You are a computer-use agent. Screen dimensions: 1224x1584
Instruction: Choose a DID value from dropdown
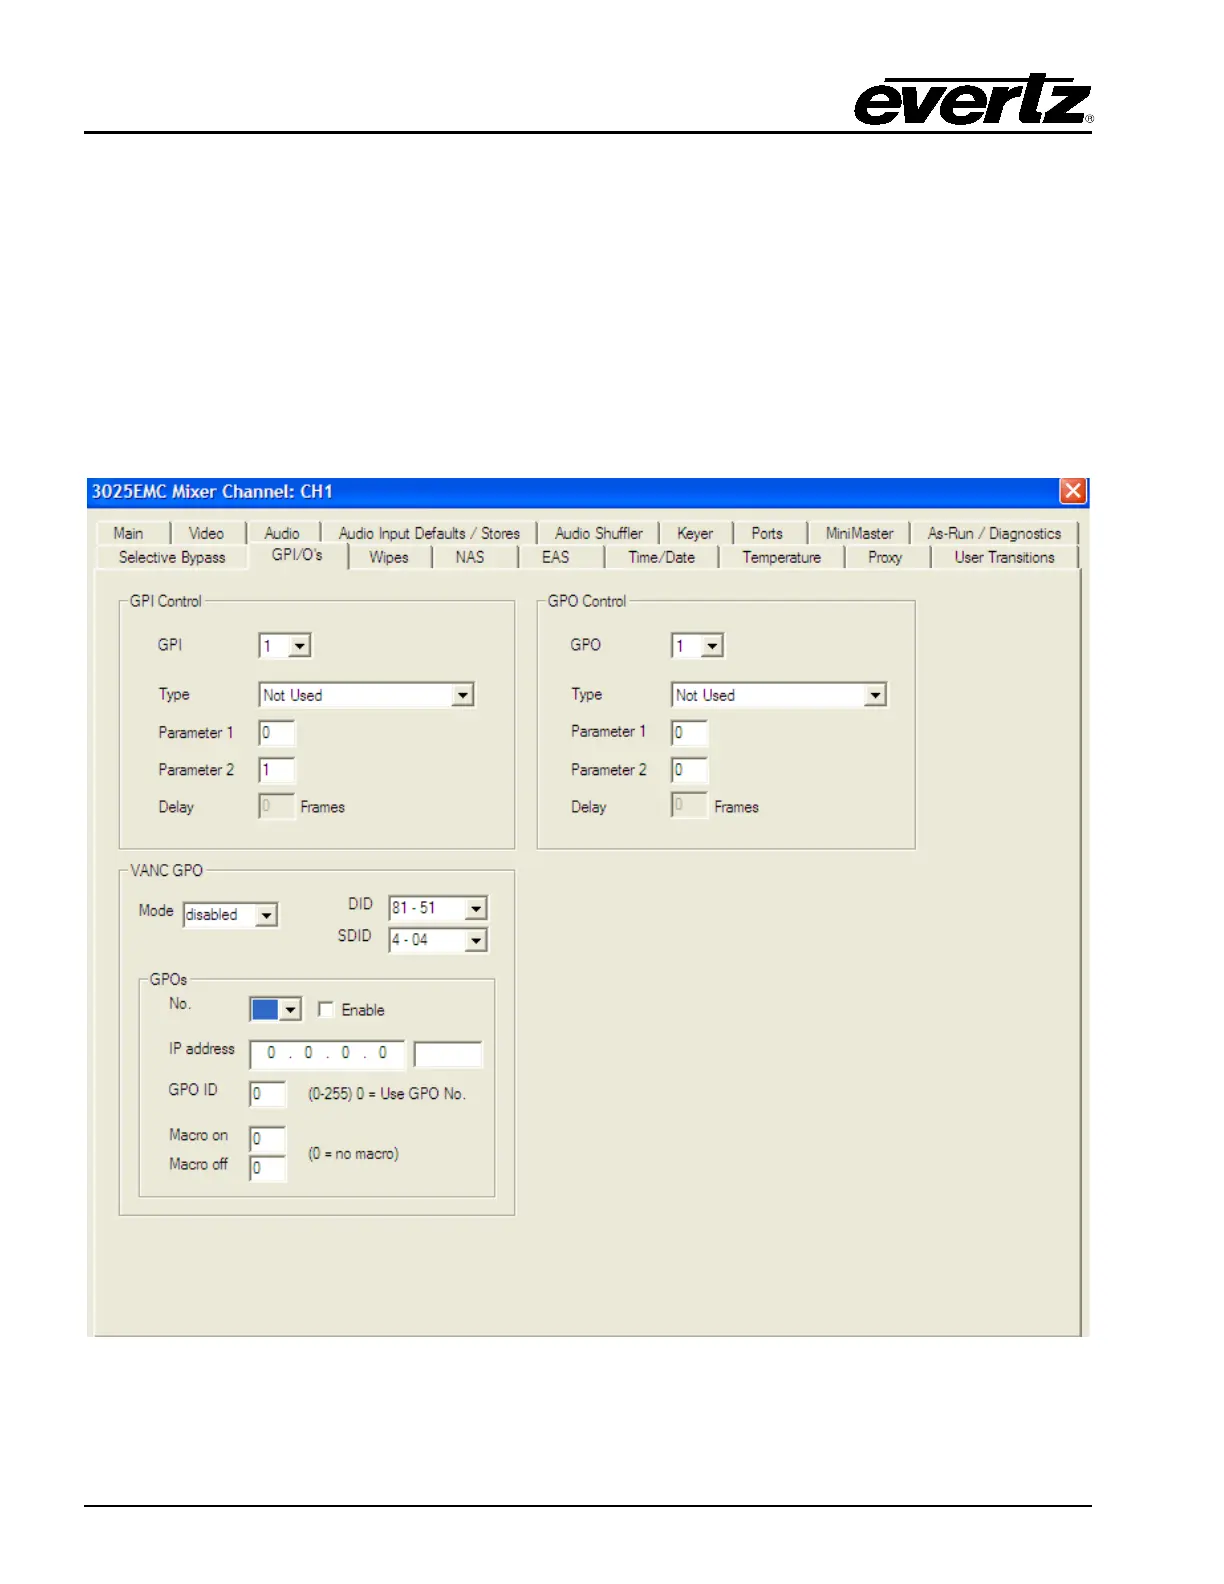476,908
